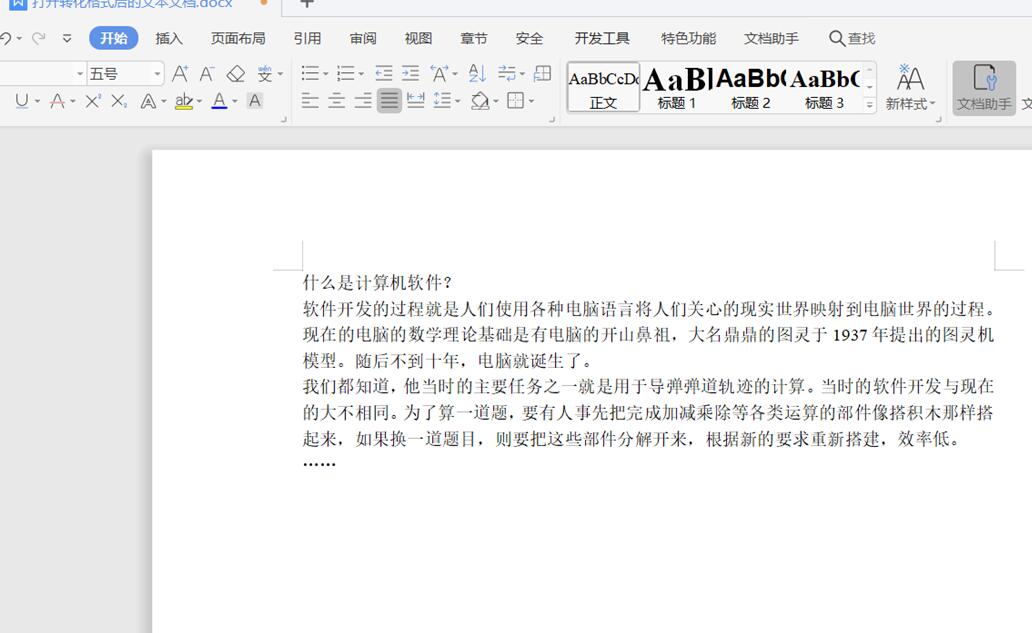Open font color dropdown arrow

click(235, 101)
